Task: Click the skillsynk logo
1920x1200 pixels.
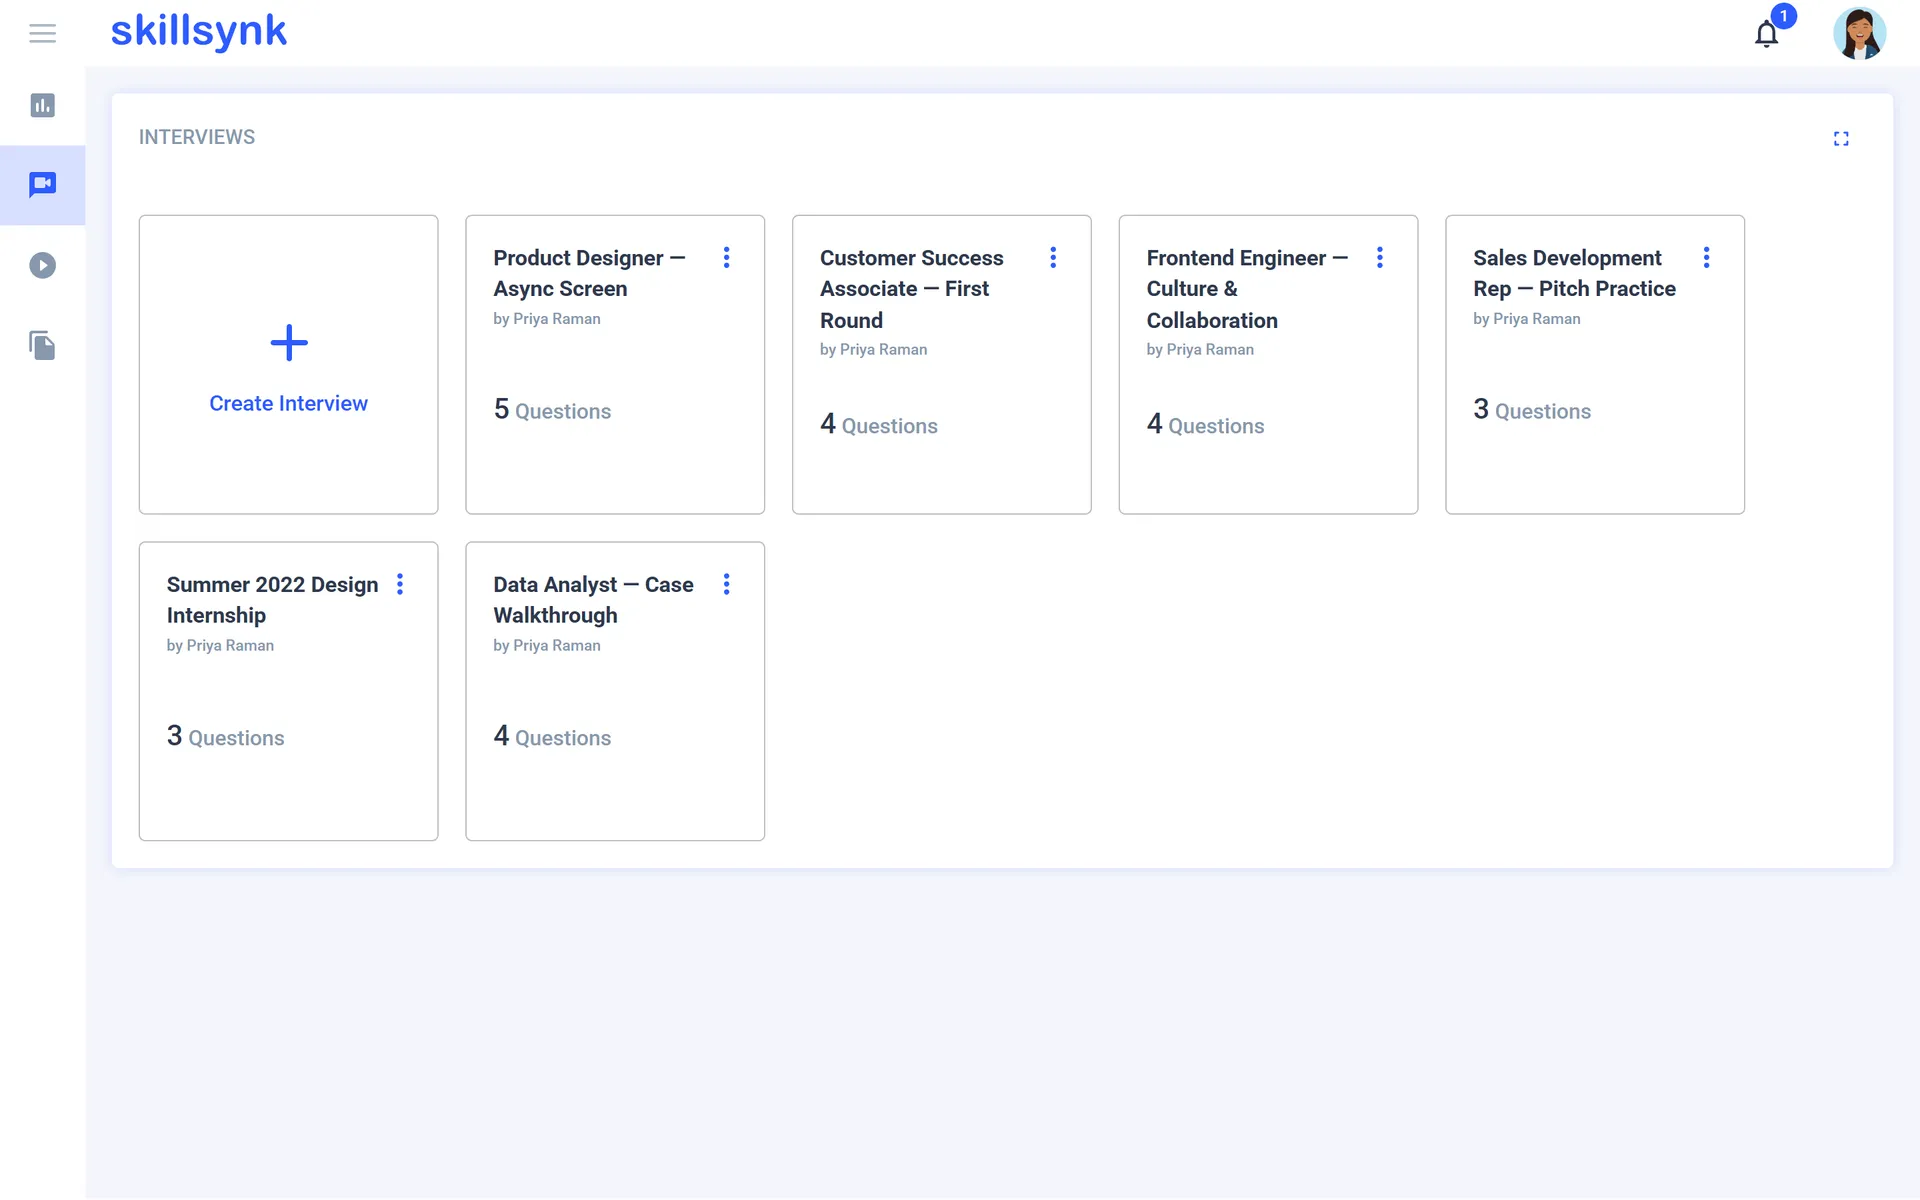Action: [x=198, y=31]
